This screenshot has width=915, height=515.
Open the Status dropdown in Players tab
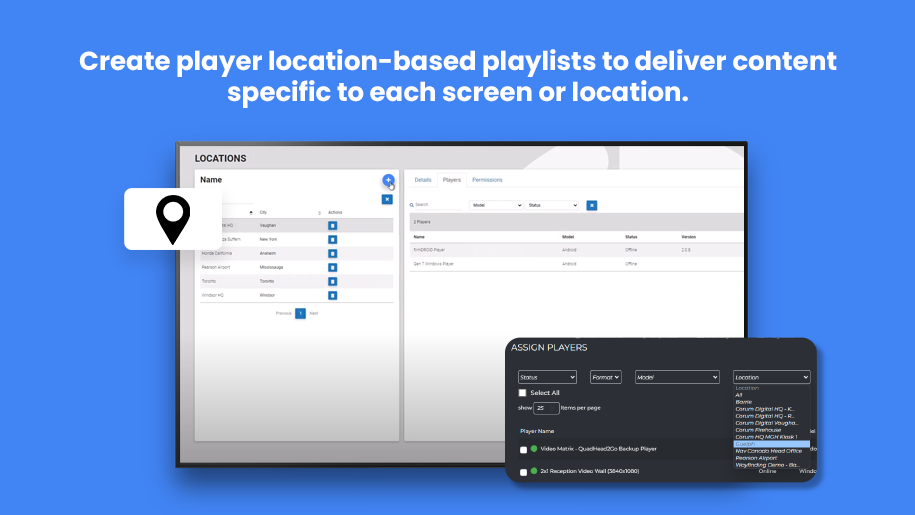(x=552, y=205)
